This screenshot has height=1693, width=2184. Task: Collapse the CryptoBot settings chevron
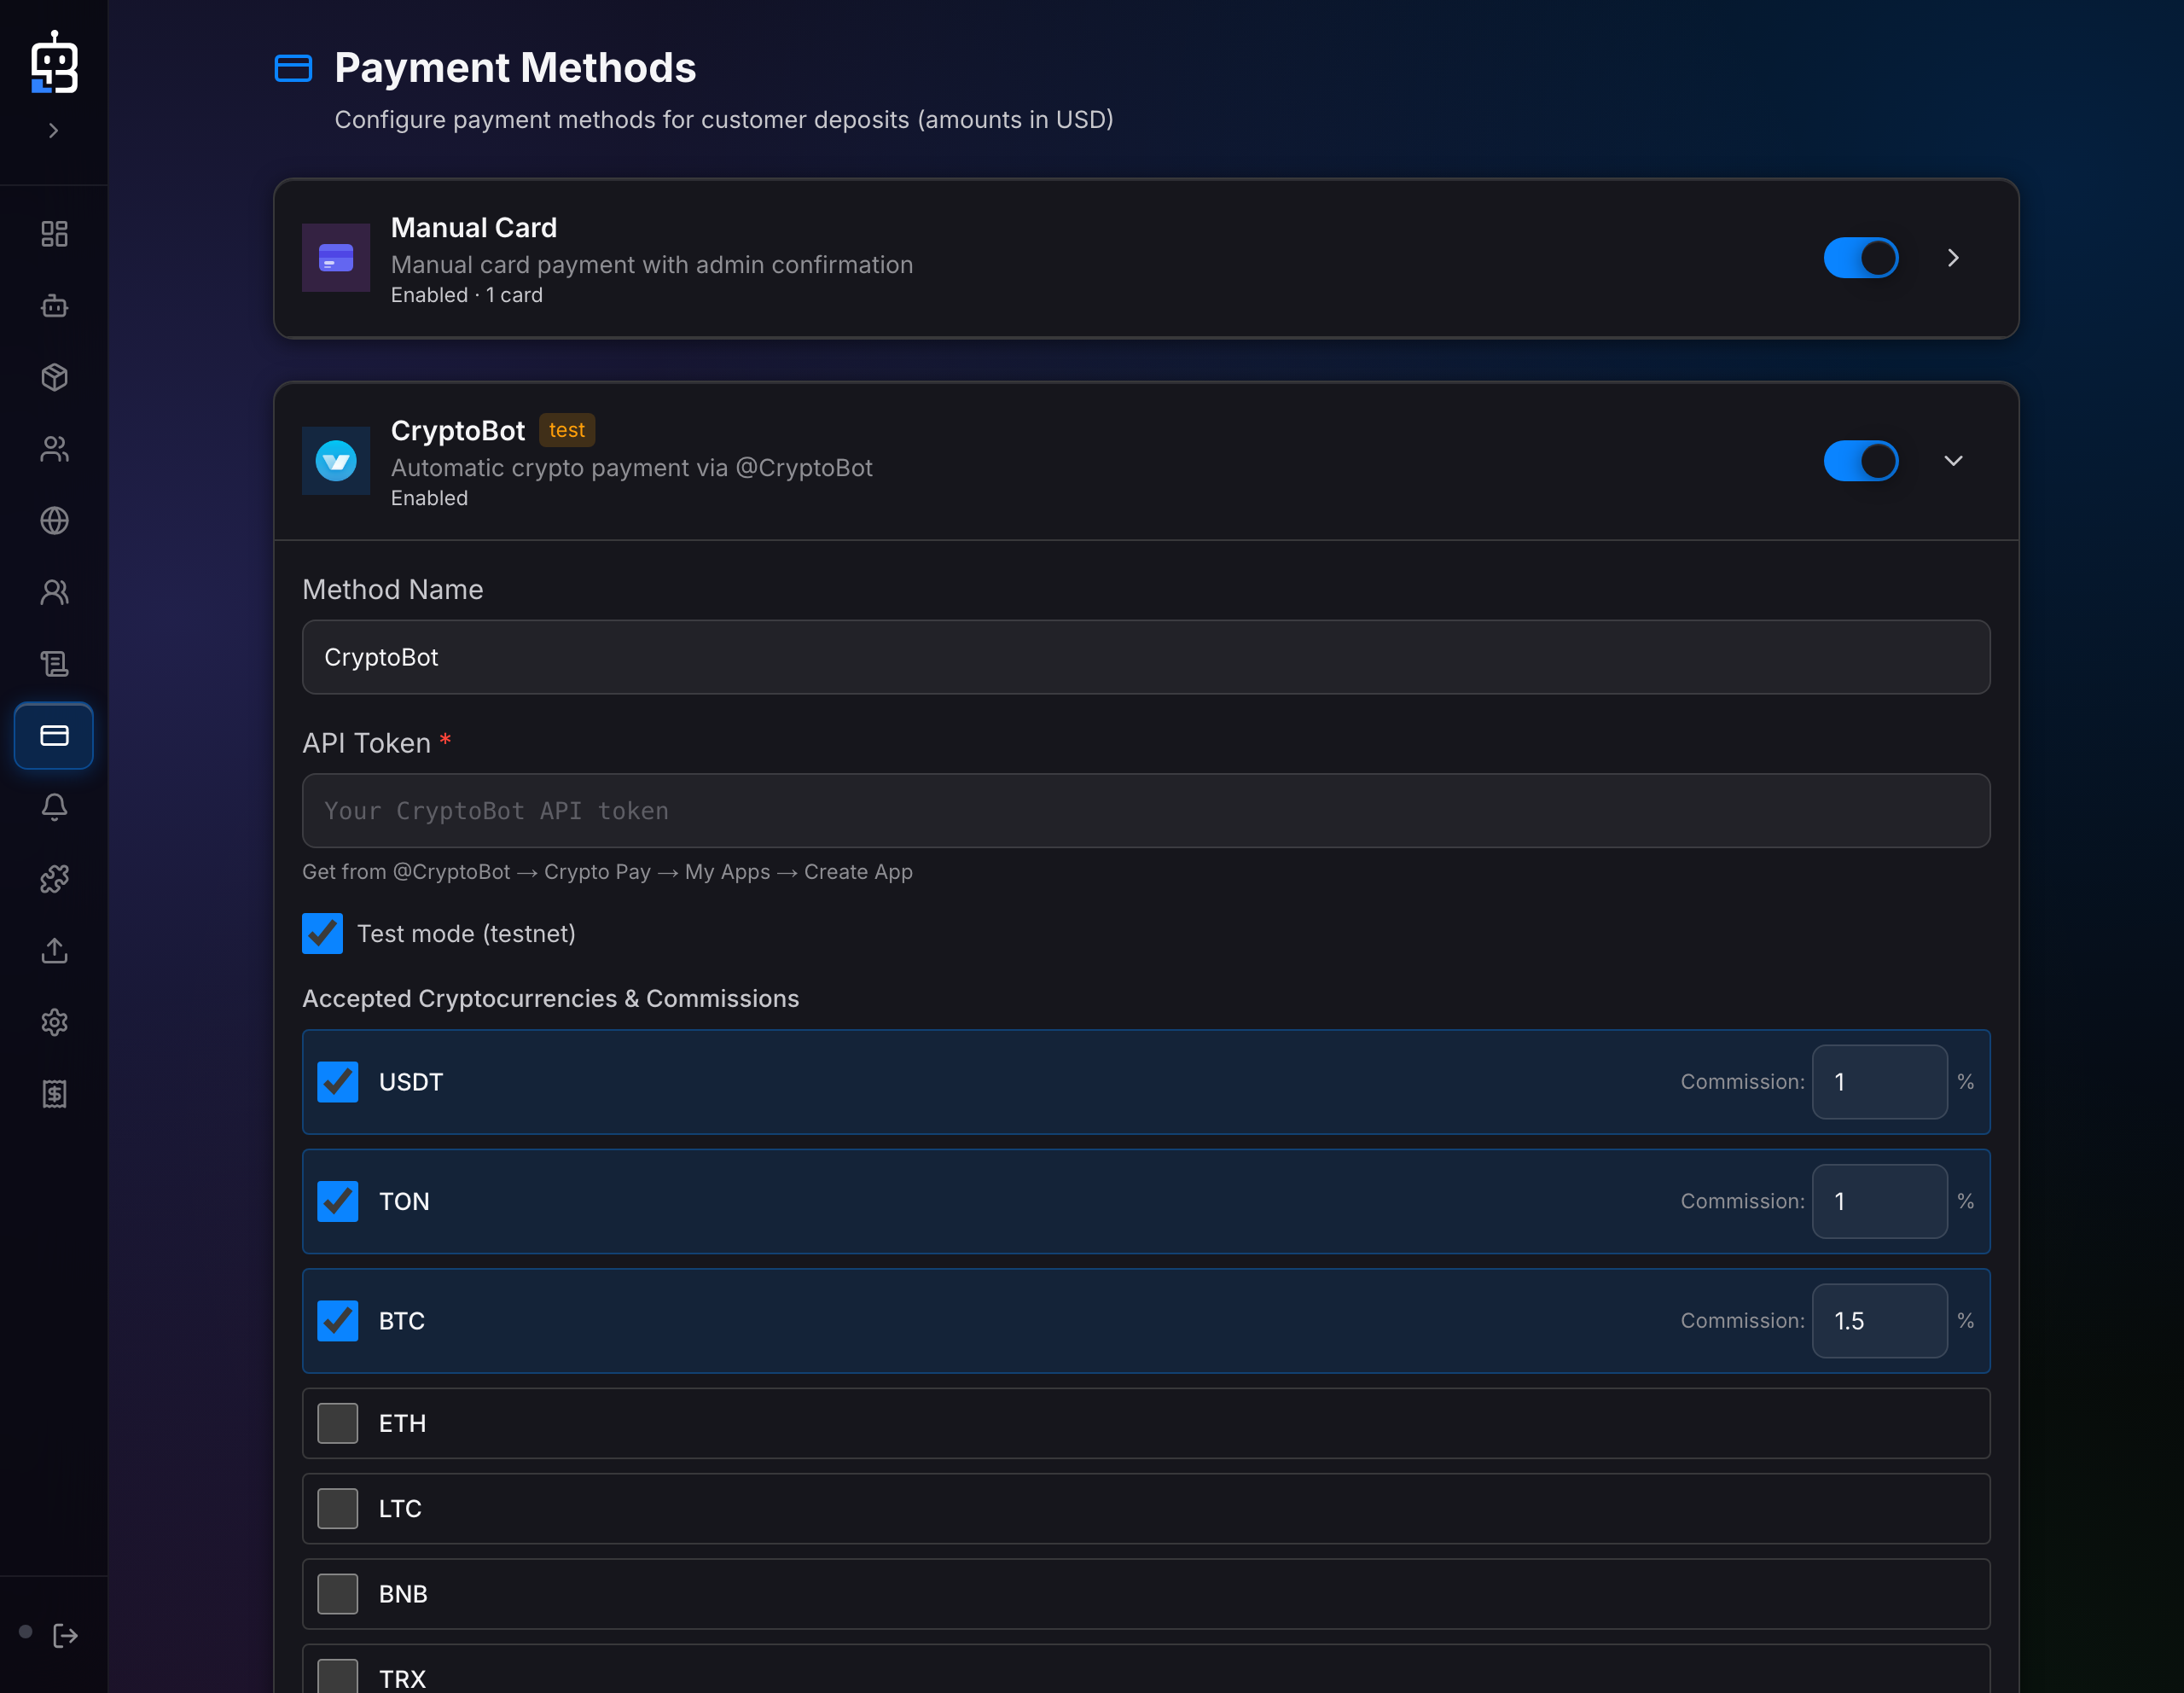(1953, 461)
